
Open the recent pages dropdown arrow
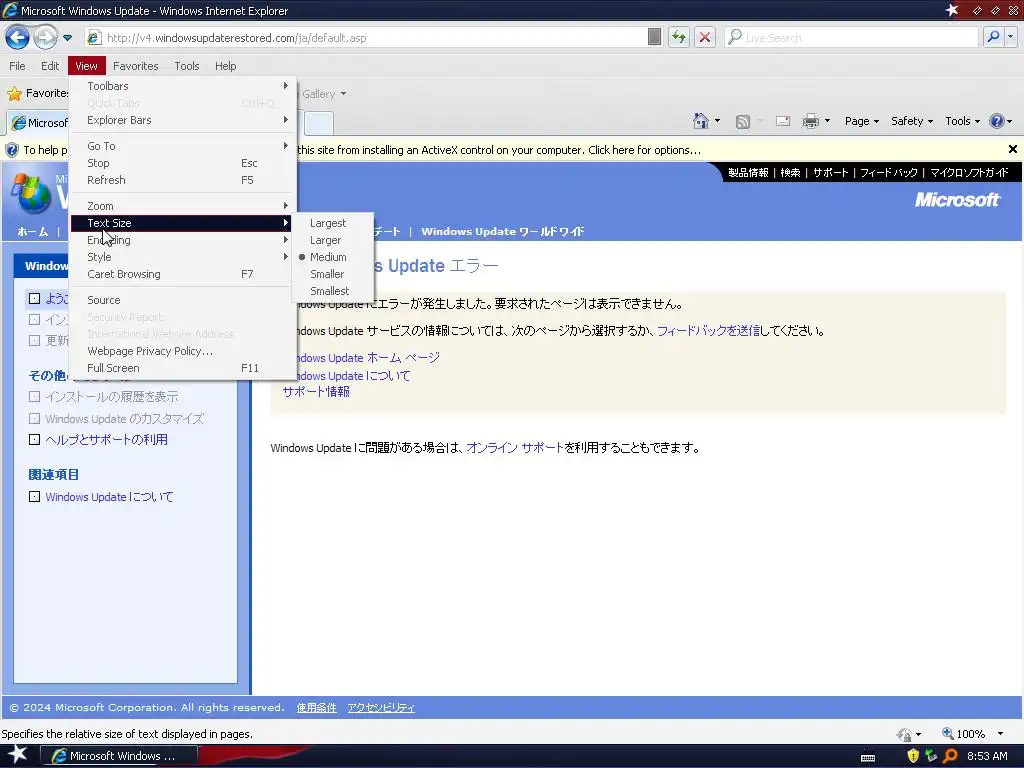click(67, 38)
